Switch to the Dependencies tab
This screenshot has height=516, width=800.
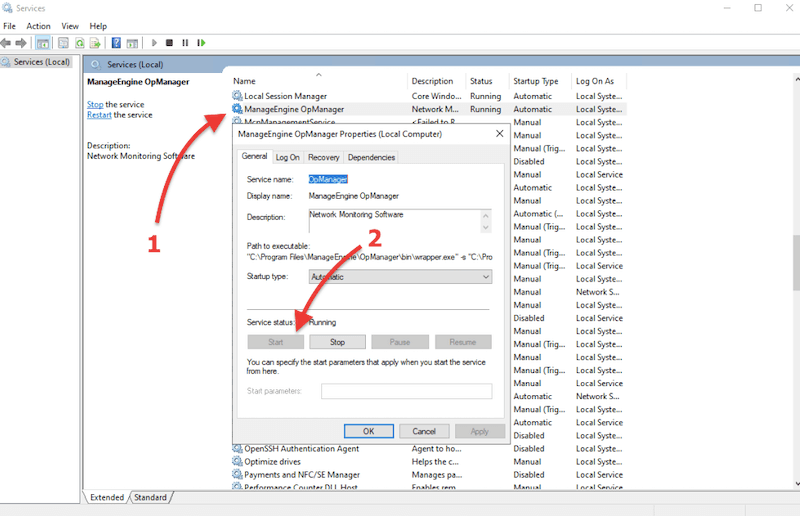click(371, 157)
